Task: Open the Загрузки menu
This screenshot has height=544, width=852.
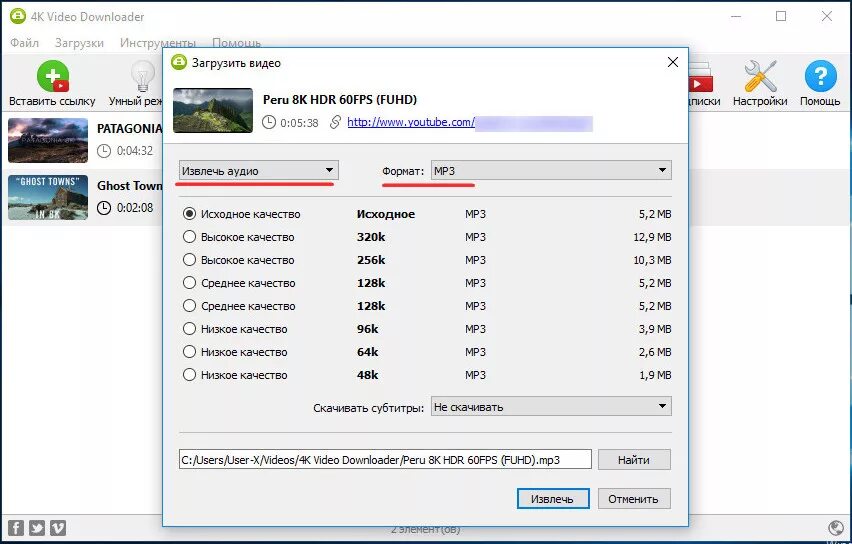Action: pyautogui.click(x=79, y=42)
